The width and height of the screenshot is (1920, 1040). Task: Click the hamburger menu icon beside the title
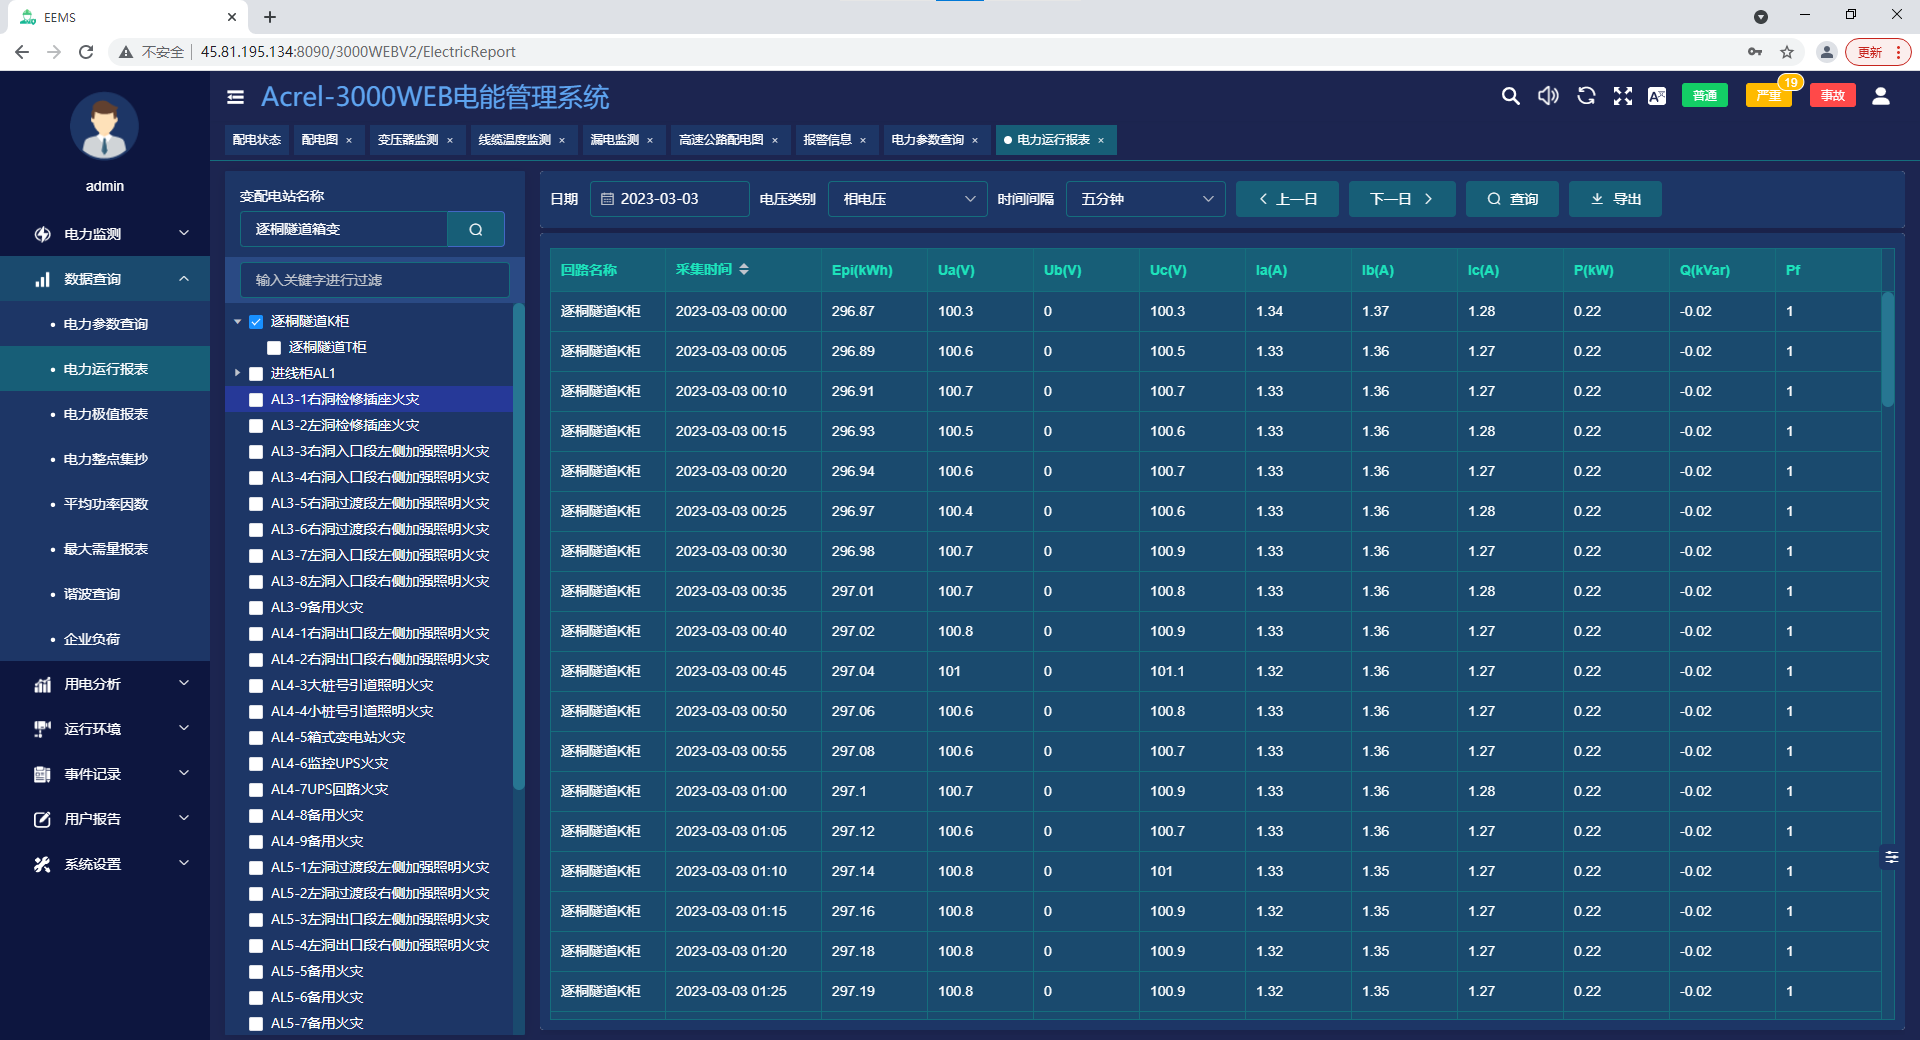point(236,97)
